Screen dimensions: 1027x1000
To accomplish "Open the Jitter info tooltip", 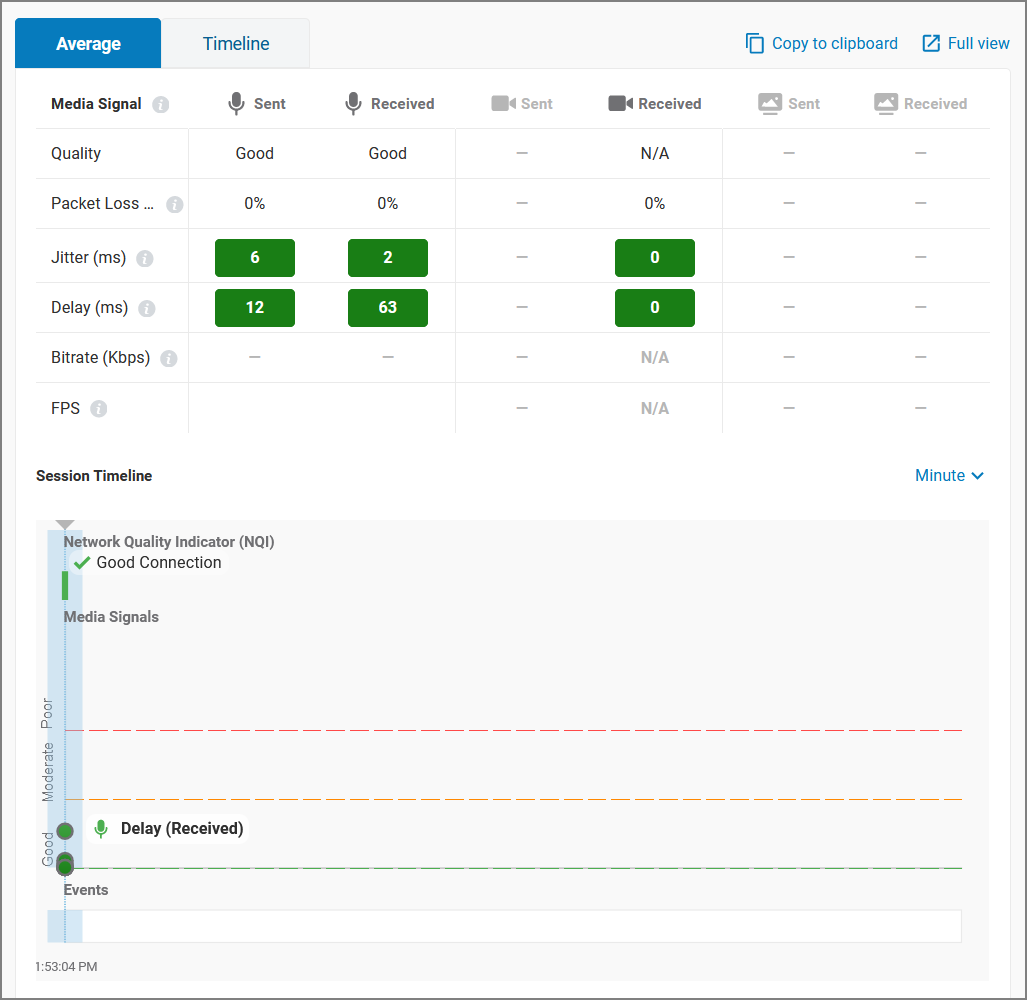I will coord(146,258).
